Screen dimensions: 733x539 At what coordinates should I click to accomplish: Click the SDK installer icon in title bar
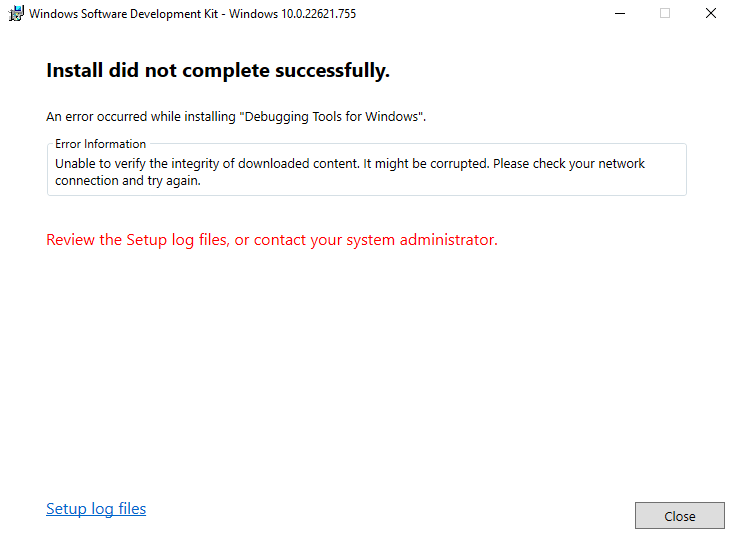click(16, 14)
